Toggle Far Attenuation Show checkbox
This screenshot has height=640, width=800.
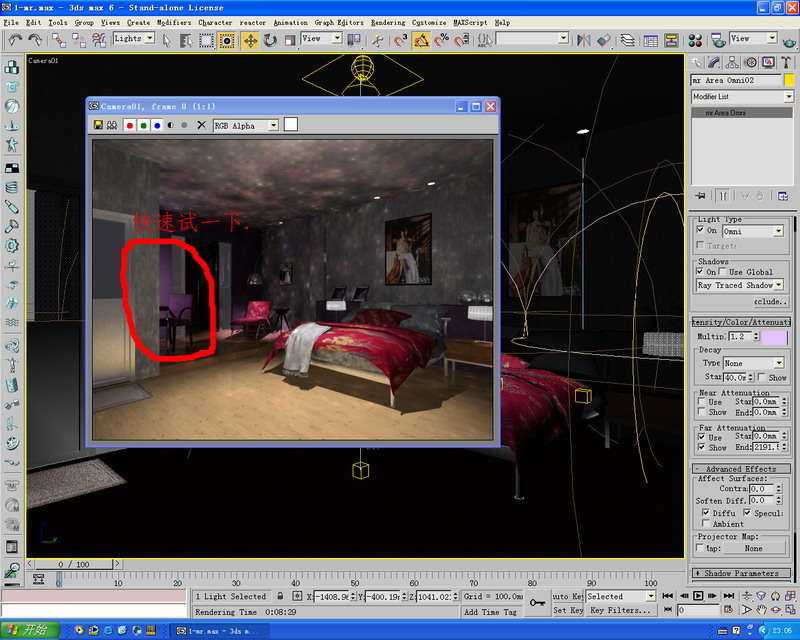pyautogui.click(x=702, y=447)
